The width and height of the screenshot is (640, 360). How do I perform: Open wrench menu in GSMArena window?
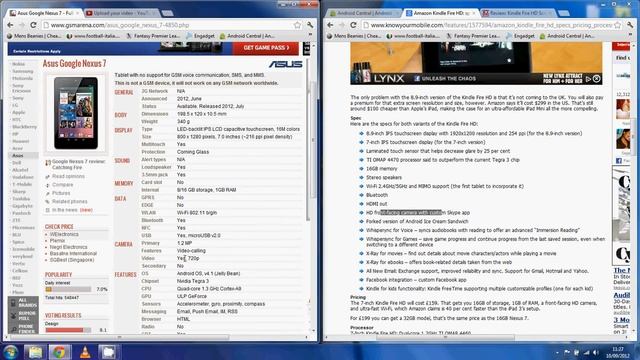coord(310,25)
